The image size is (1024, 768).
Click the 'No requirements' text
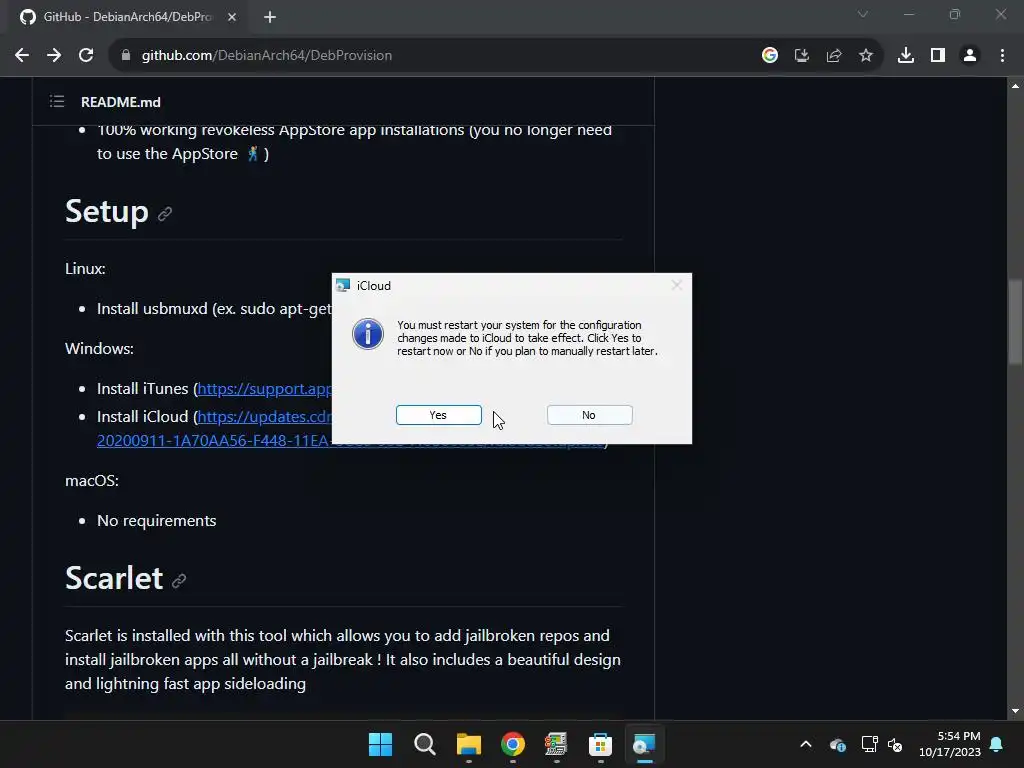tap(157, 520)
